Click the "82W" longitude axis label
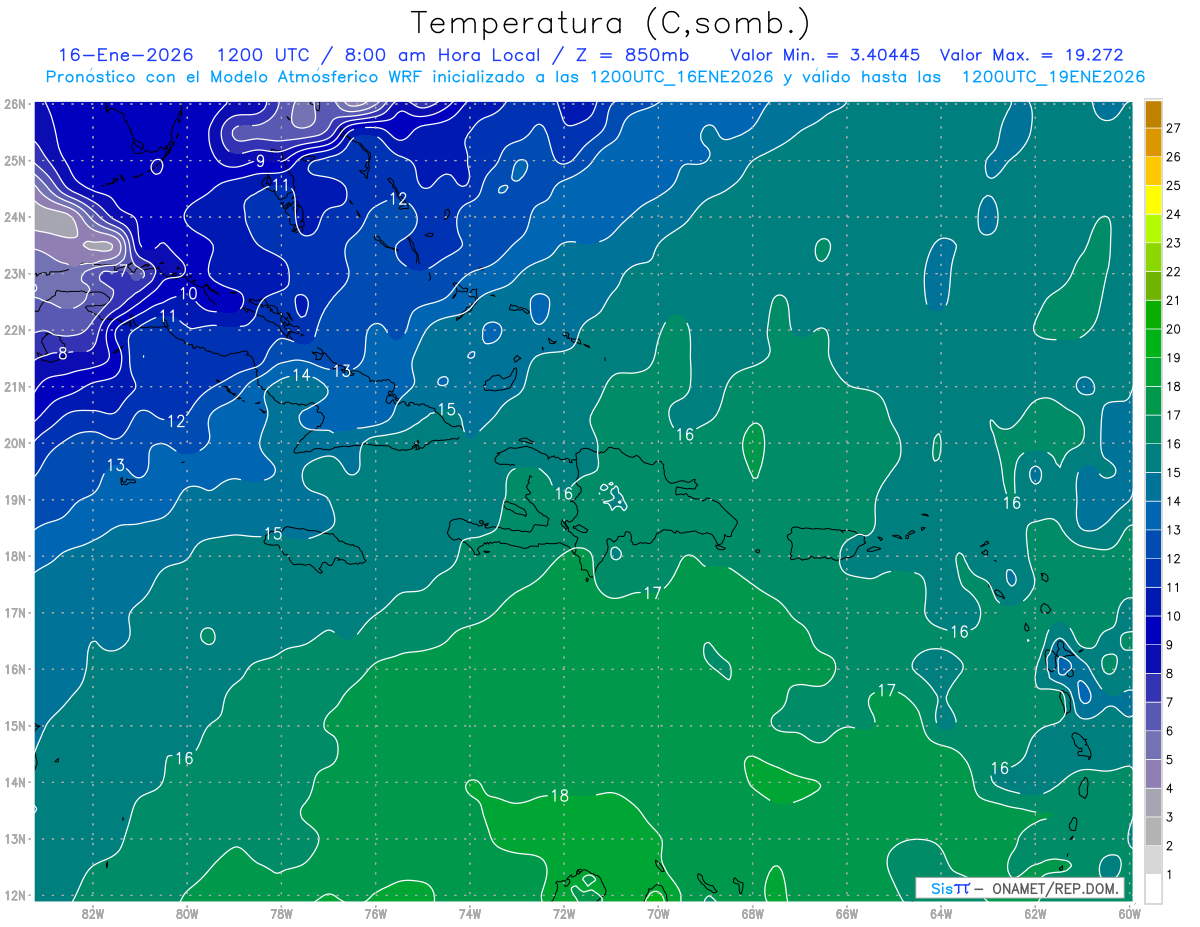Screen dimensions: 1200x927 point(93,912)
